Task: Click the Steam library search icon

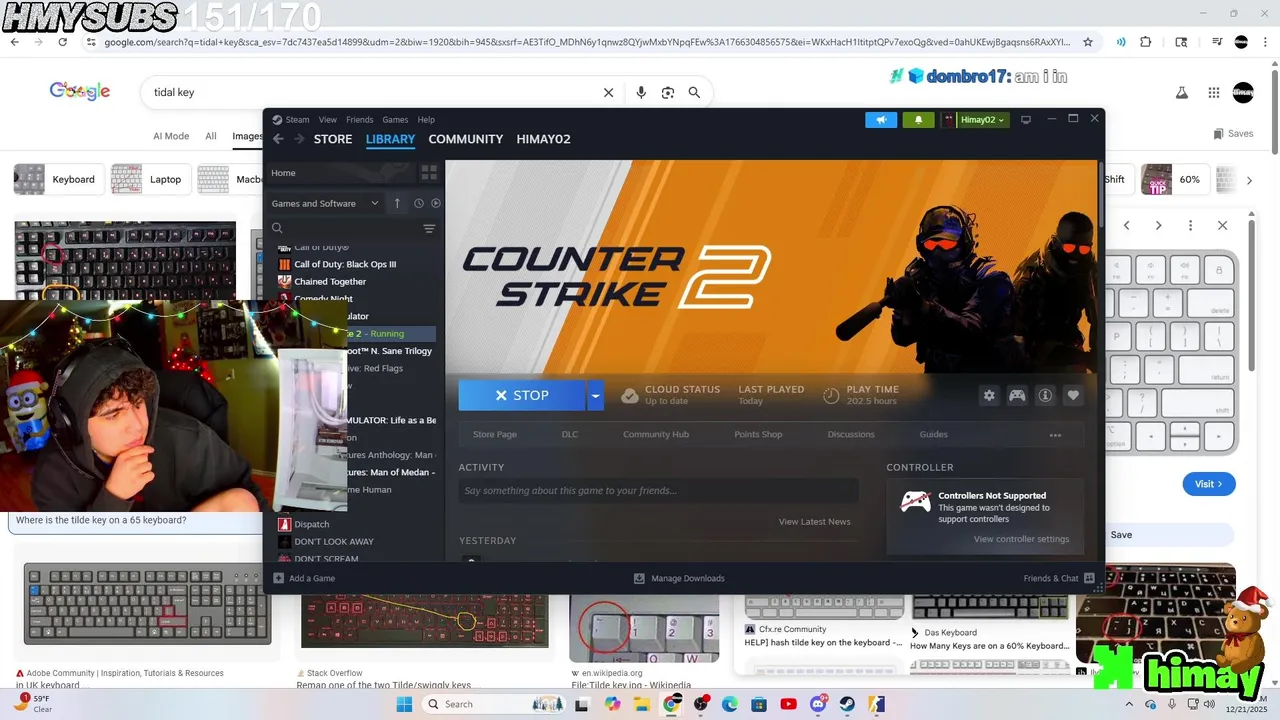Action: (277, 229)
